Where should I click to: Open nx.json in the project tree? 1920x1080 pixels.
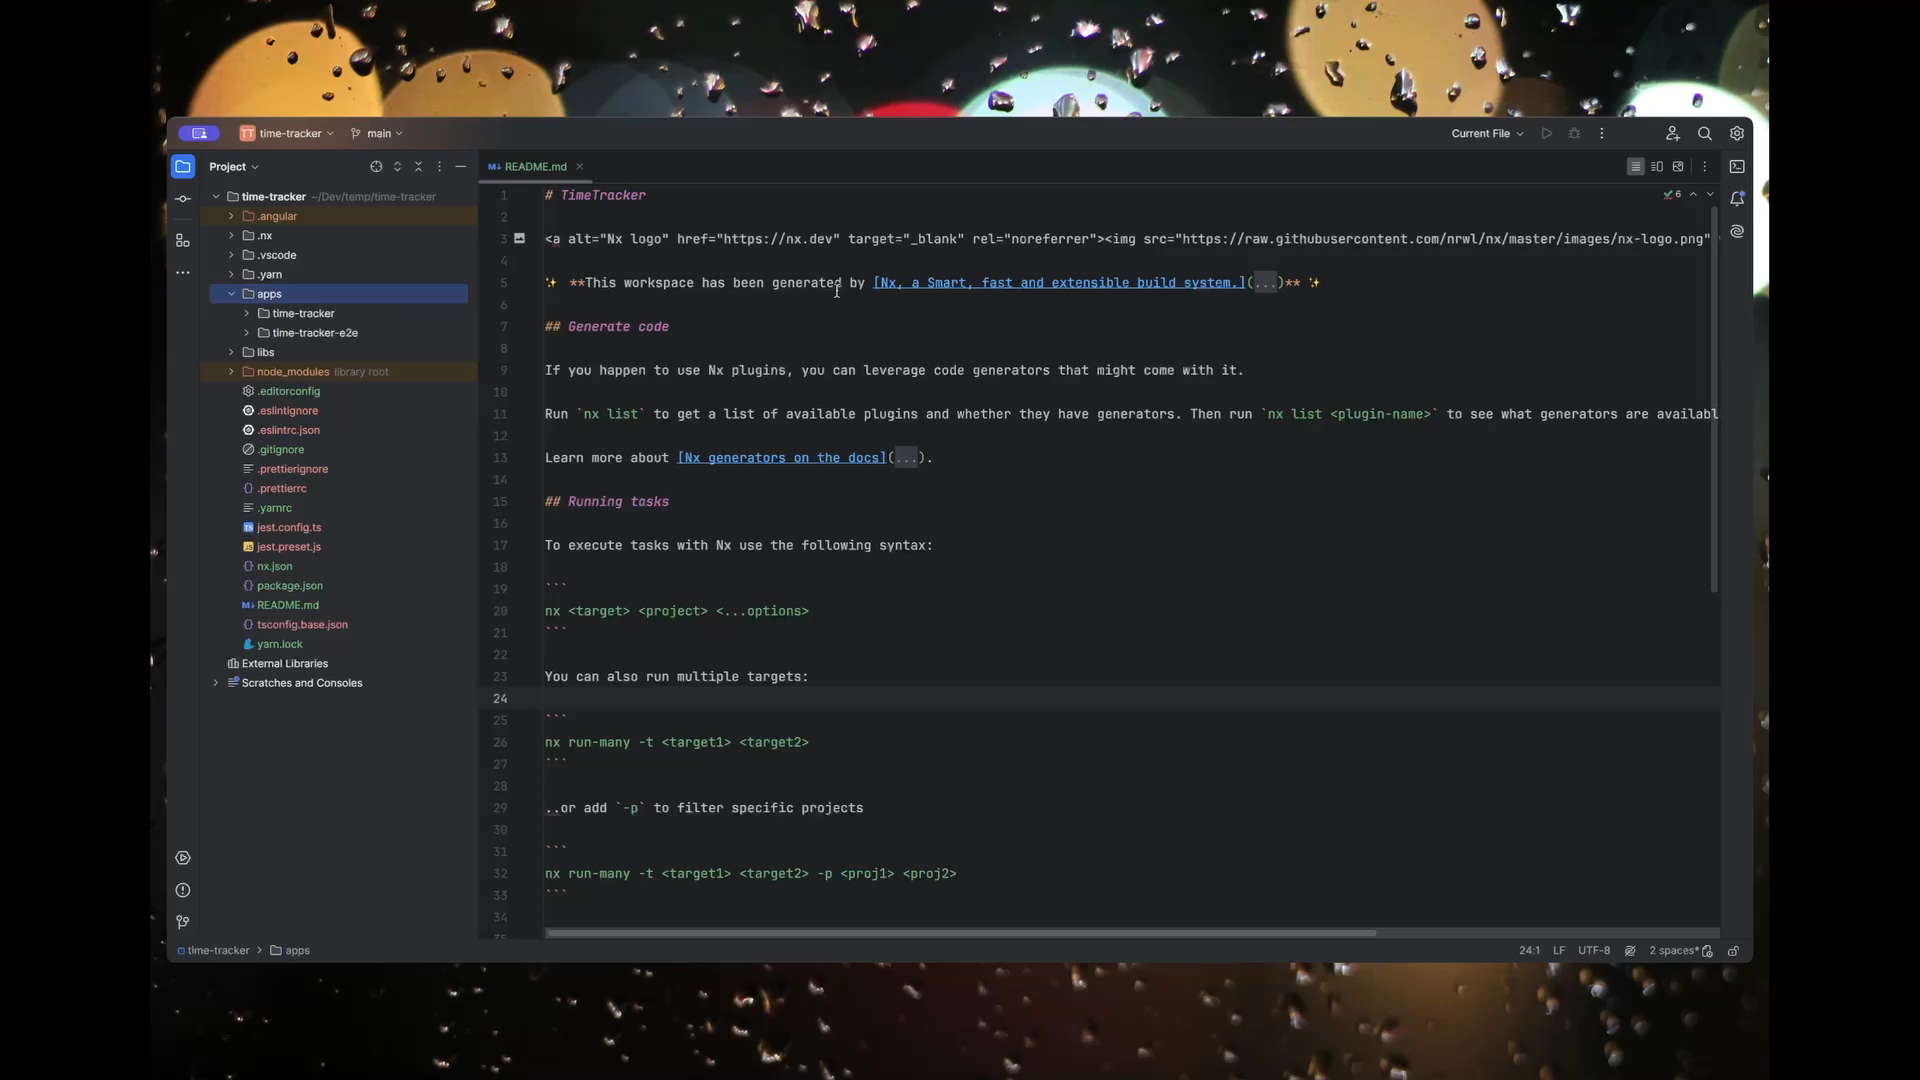(274, 566)
